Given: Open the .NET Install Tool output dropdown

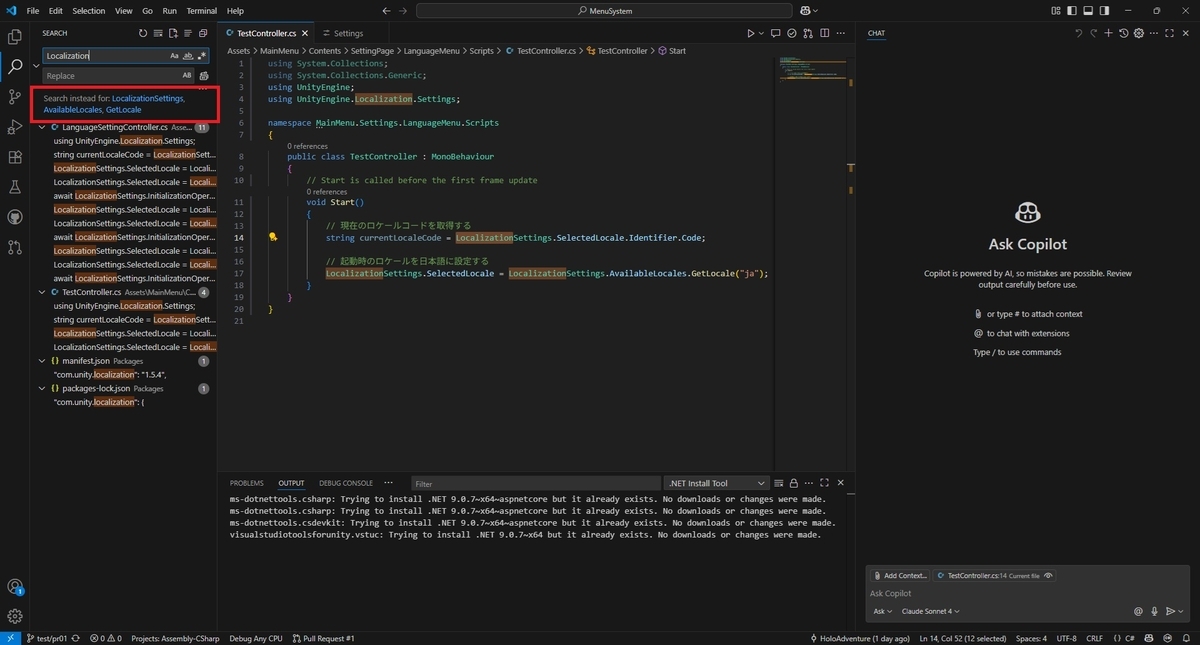Looking at the screenshot, I should click(x=716, y=483).
